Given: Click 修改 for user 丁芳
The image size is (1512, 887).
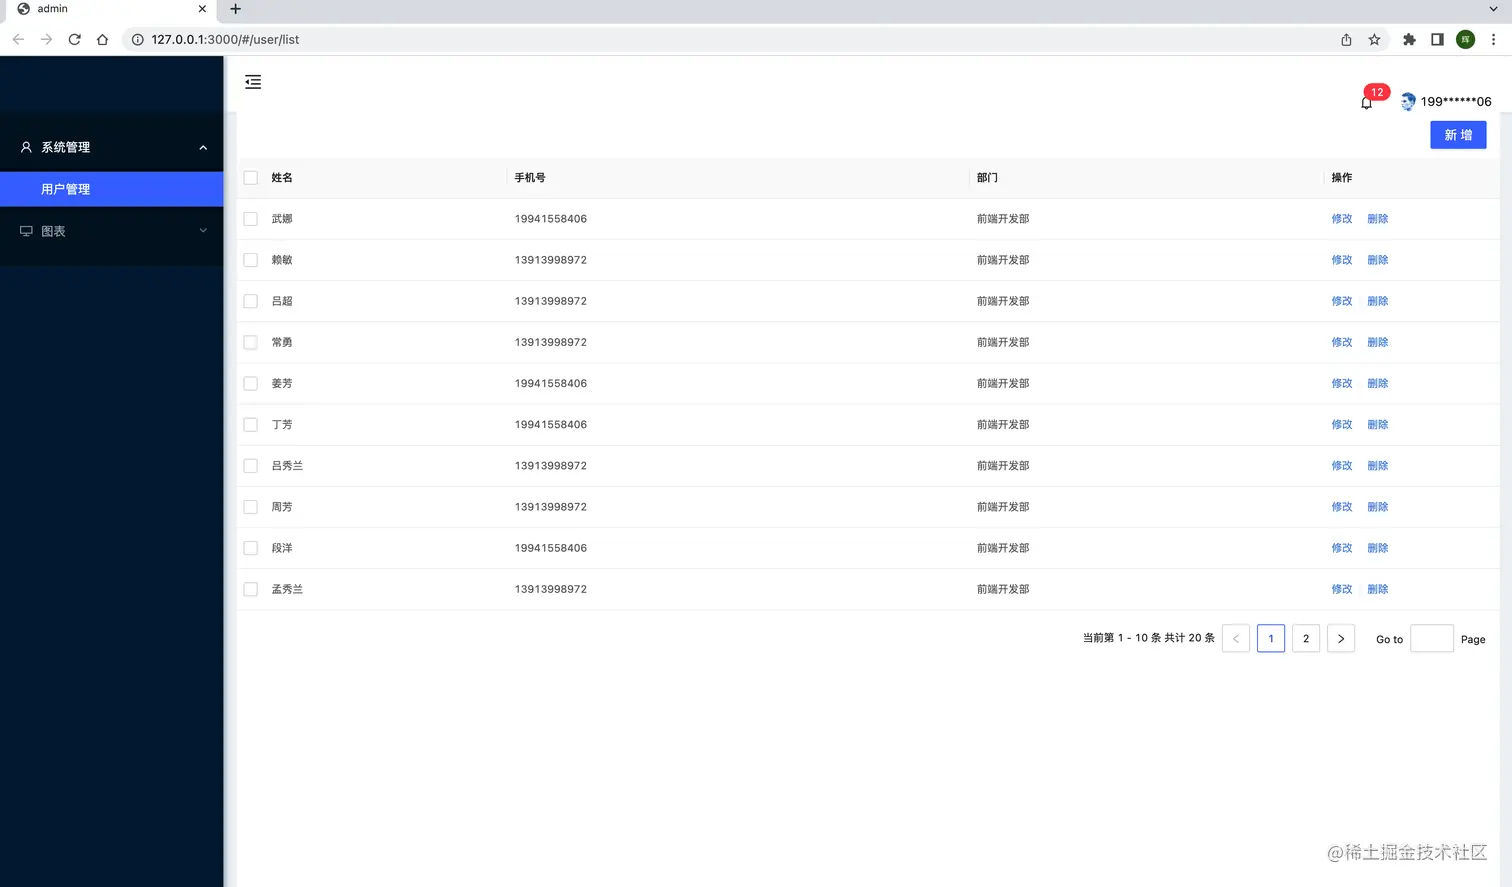Looking at the screenshot, I should pos(1342,425).
